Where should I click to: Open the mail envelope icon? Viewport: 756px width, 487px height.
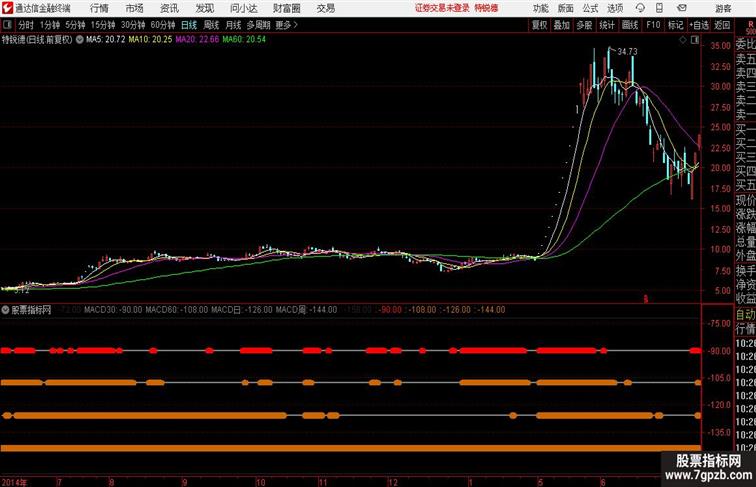[682, 8]
